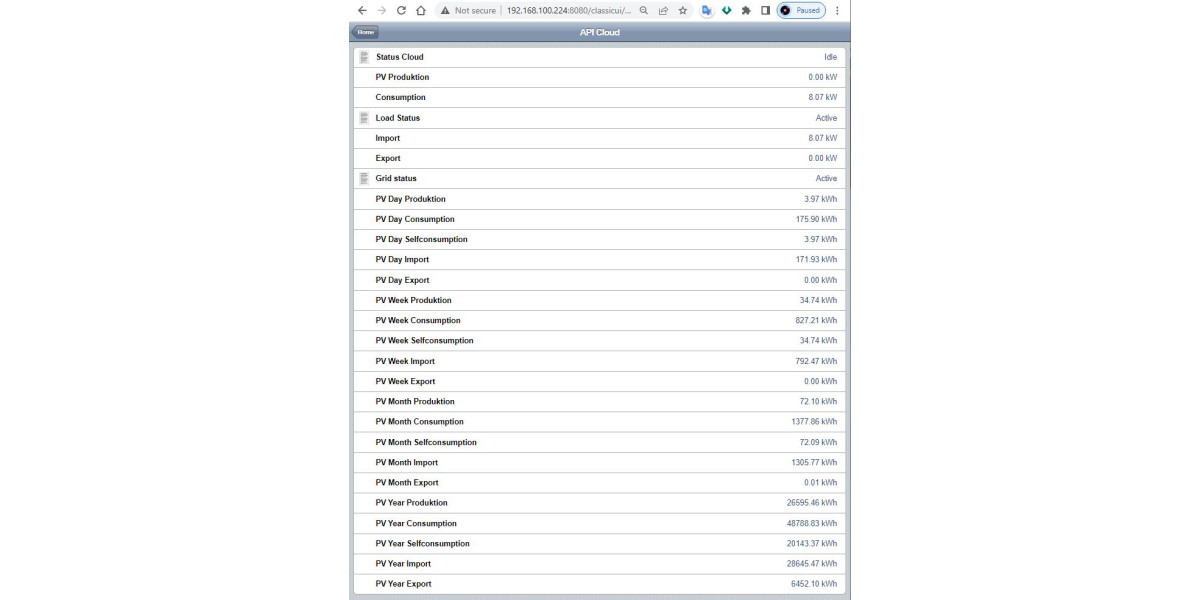Open the Google Translate extension icon
Viewport: 1200px width, 600px height.
tap(707, 10)
